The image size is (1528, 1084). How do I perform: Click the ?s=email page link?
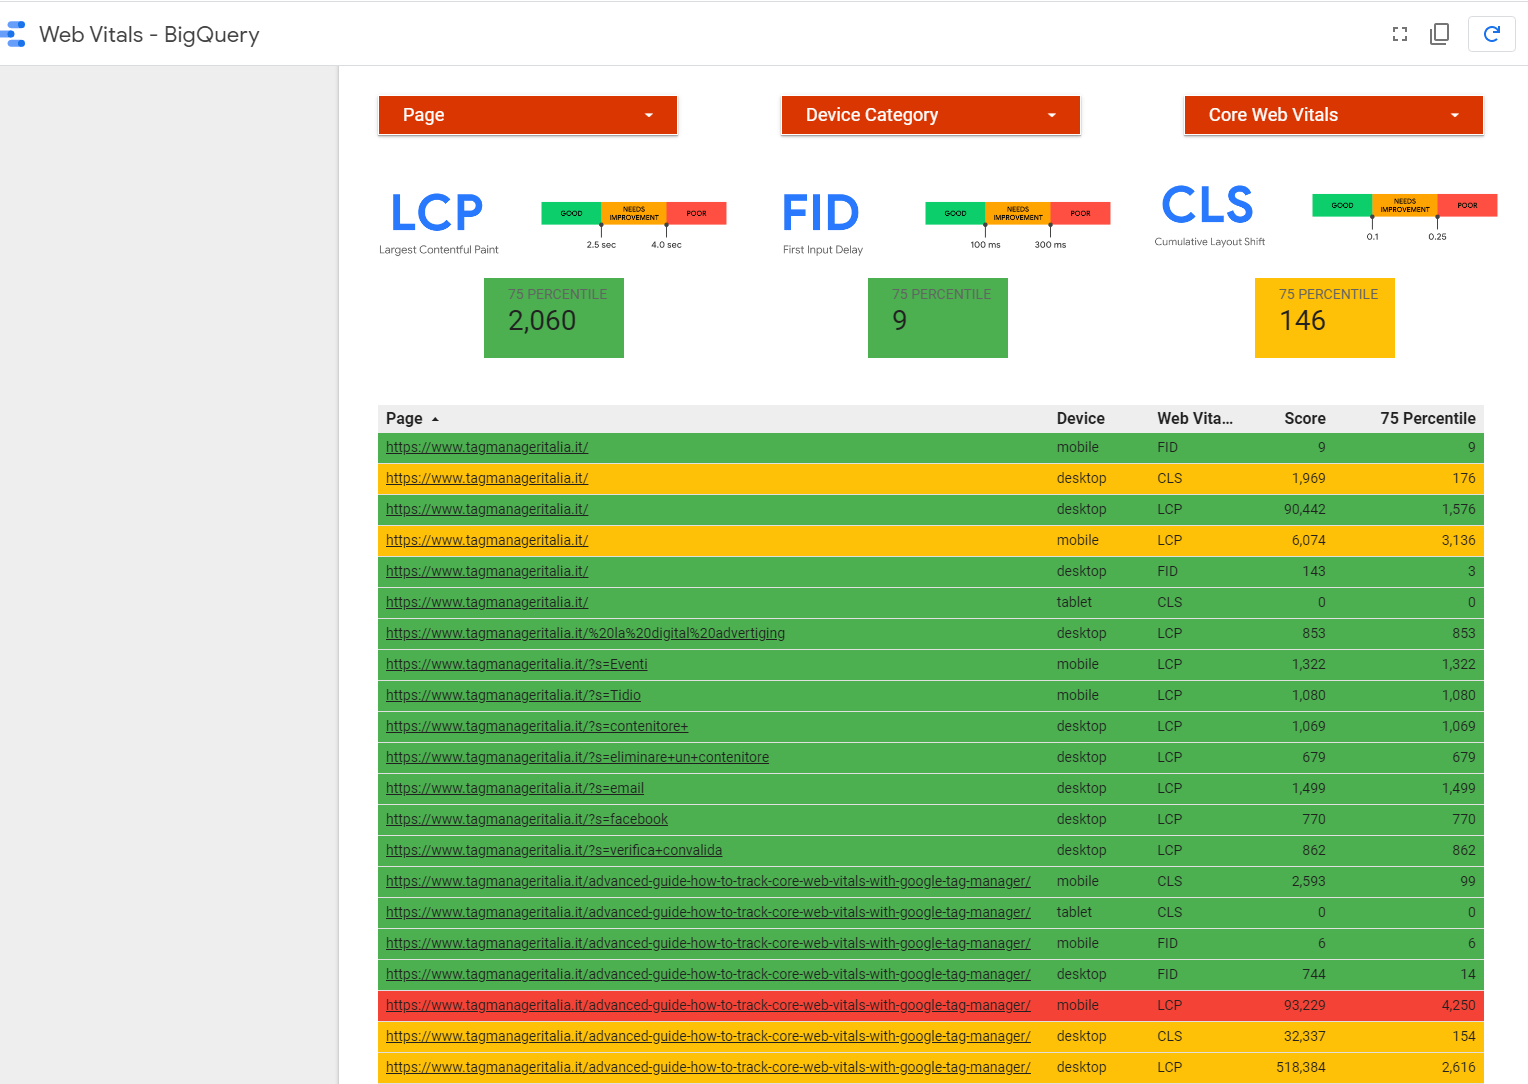(515, 788)
